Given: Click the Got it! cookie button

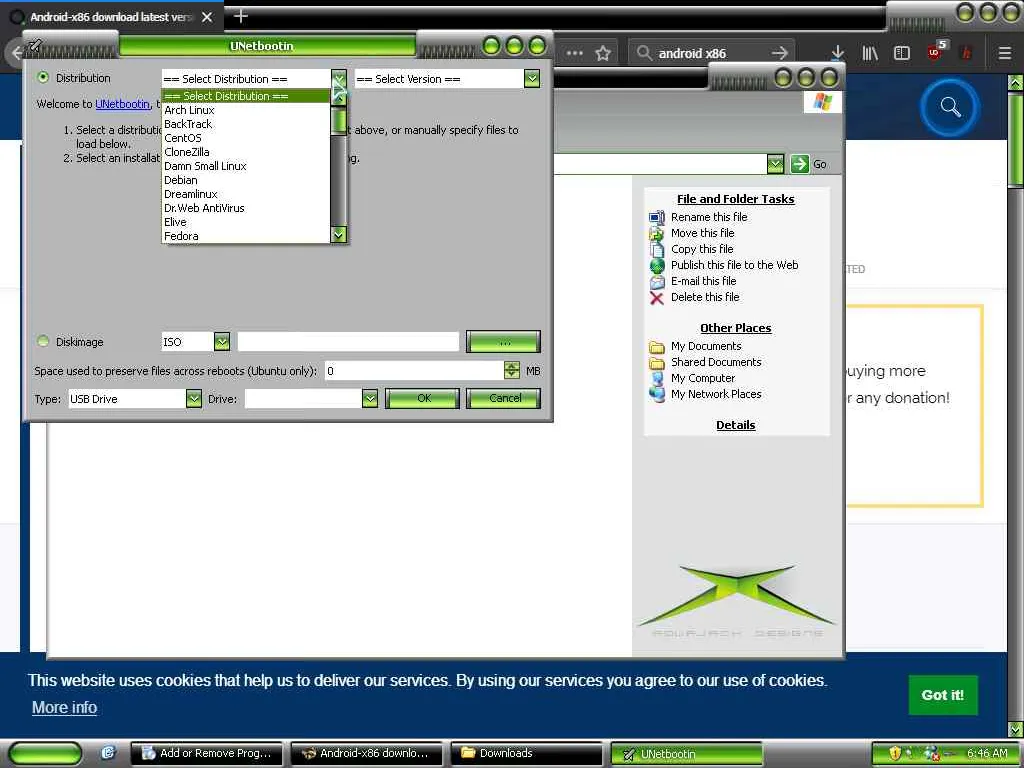Looking at the screenshot, I should pyautogui.click(x=942, y=694).
